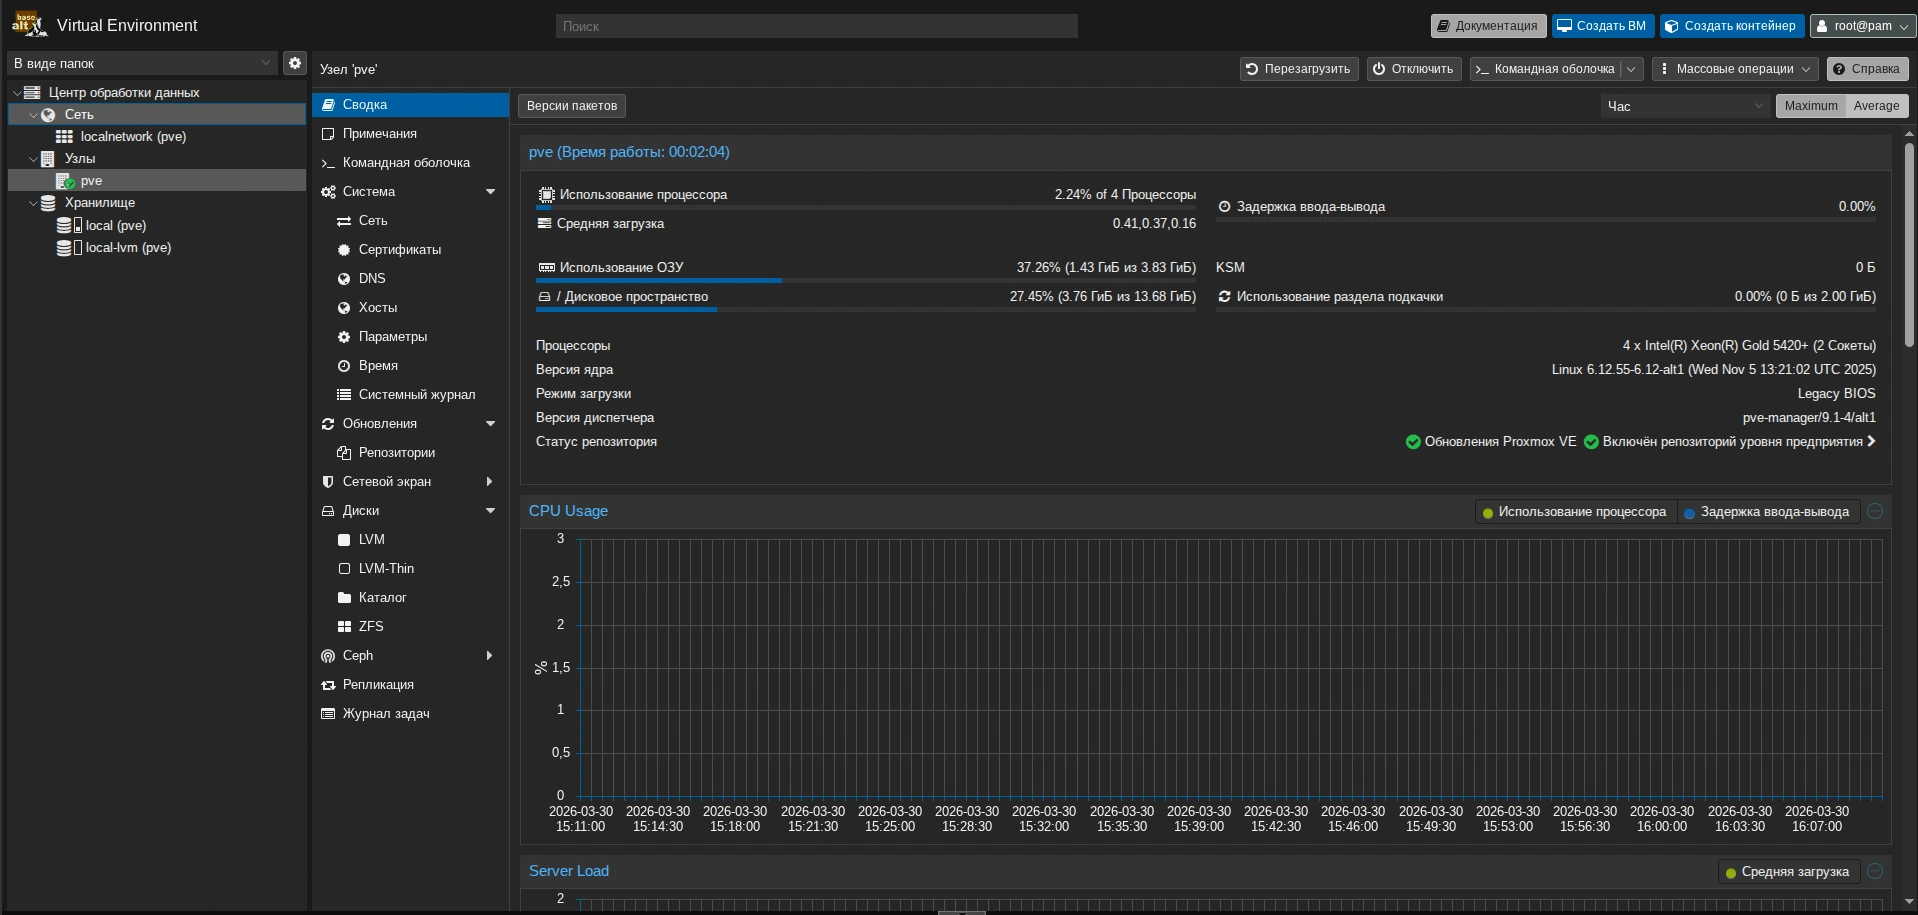Open the Хосты page
This screenshot has height=915, width=1918.
coord(410,308)
